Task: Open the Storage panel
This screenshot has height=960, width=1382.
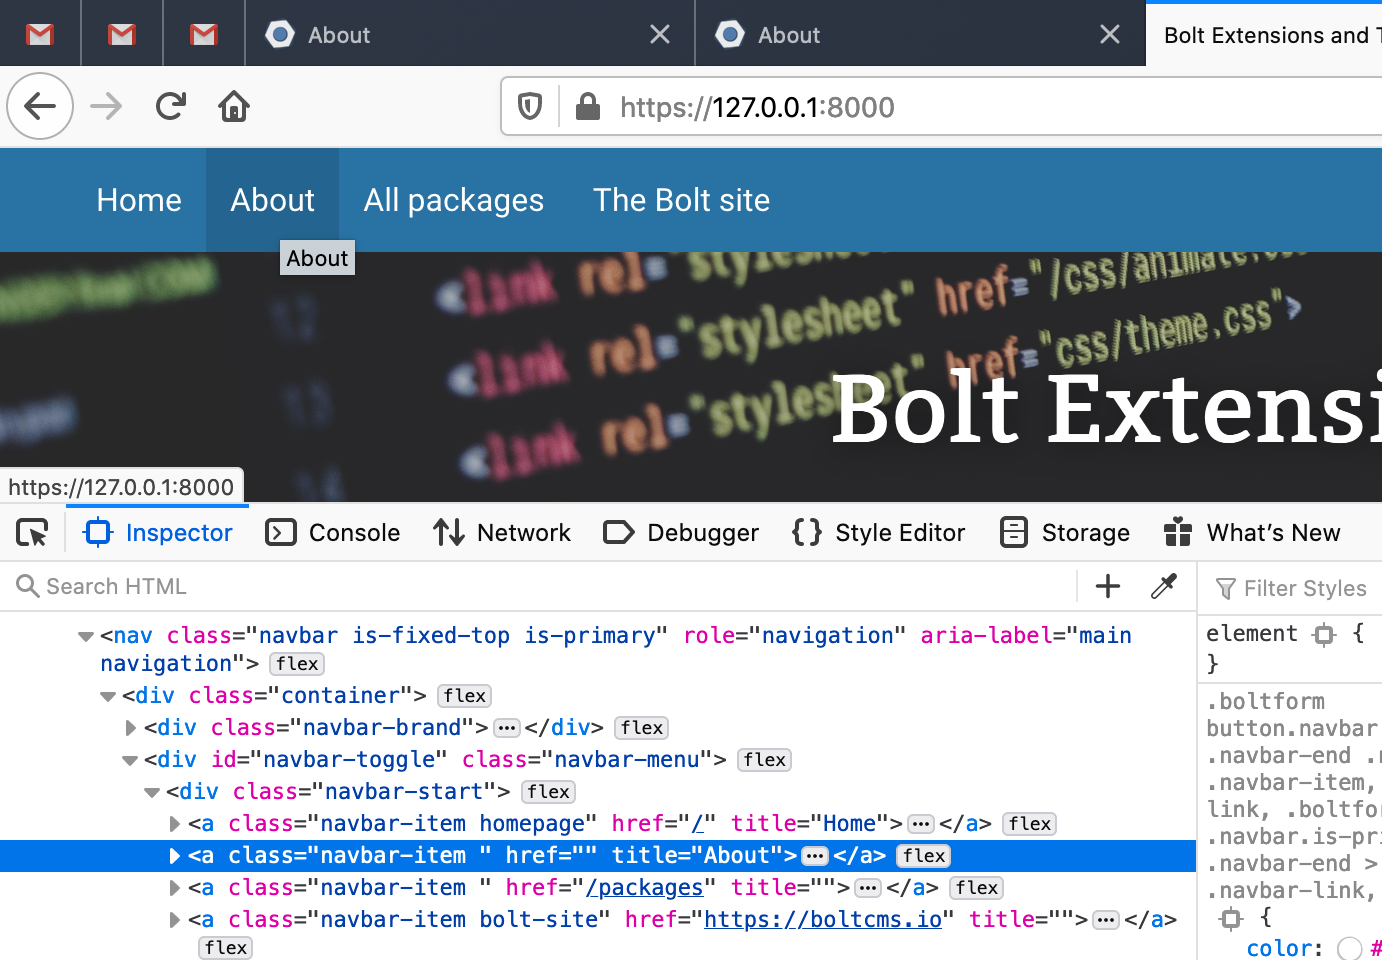Action: (1066, 533)
